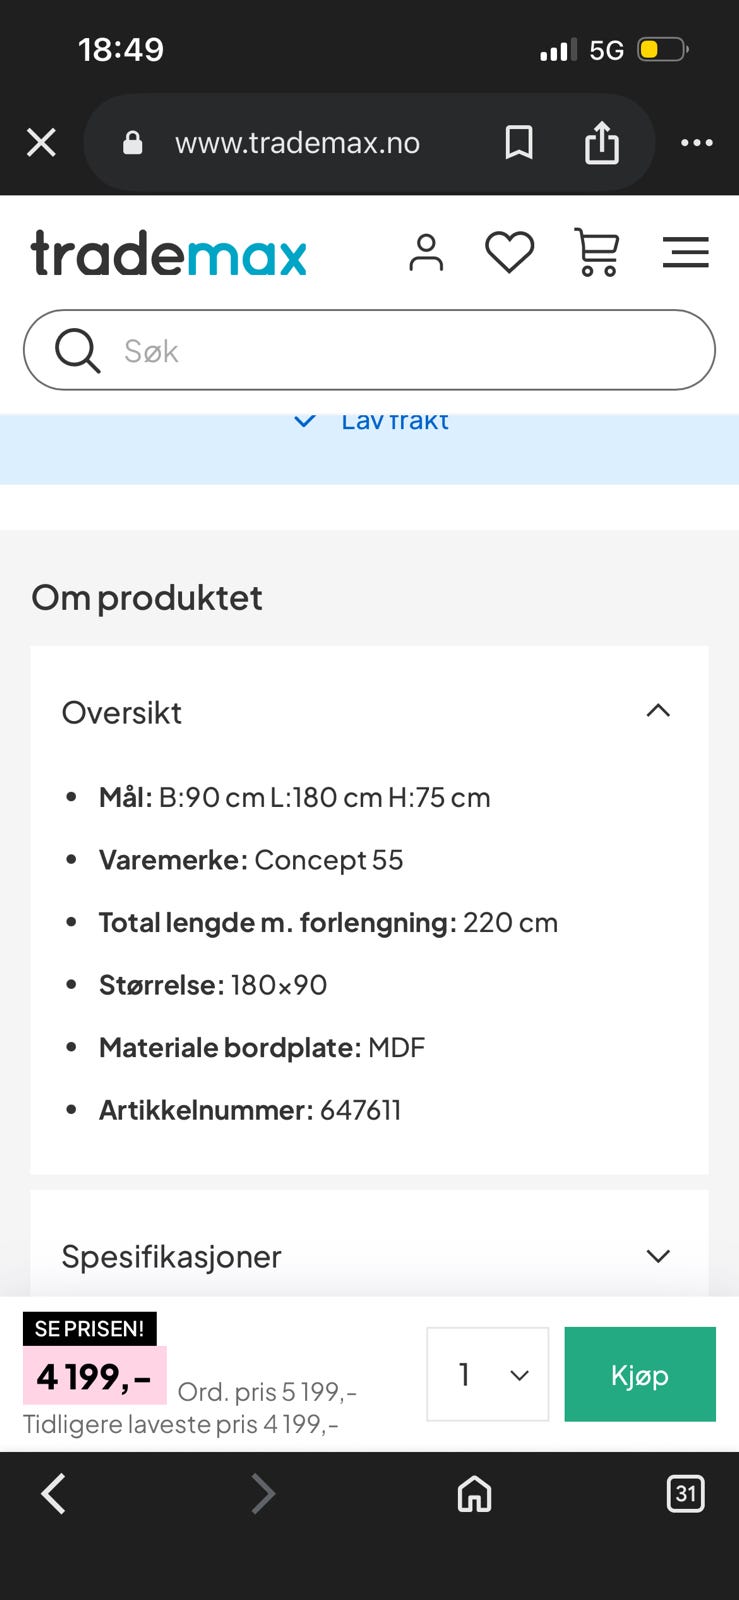Open the quantity selector dropdown

point(487,1374)
